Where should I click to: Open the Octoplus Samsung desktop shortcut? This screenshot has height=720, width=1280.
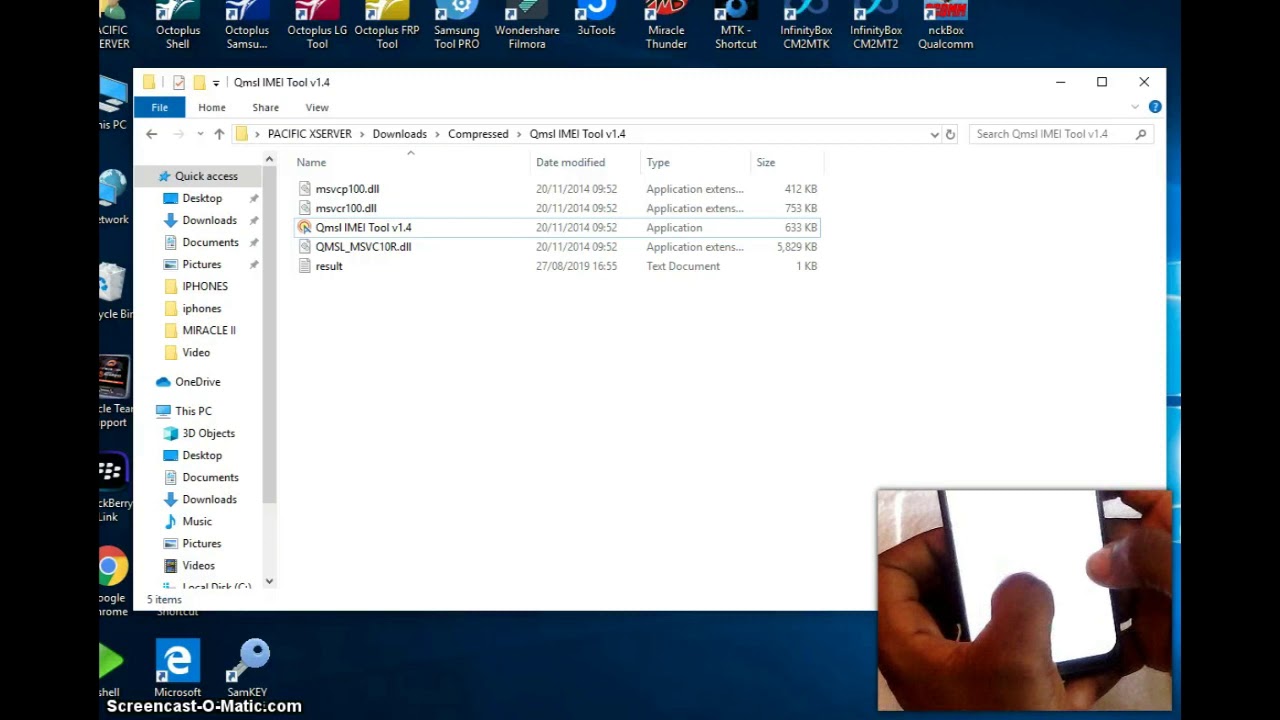(x=247, y=26)
